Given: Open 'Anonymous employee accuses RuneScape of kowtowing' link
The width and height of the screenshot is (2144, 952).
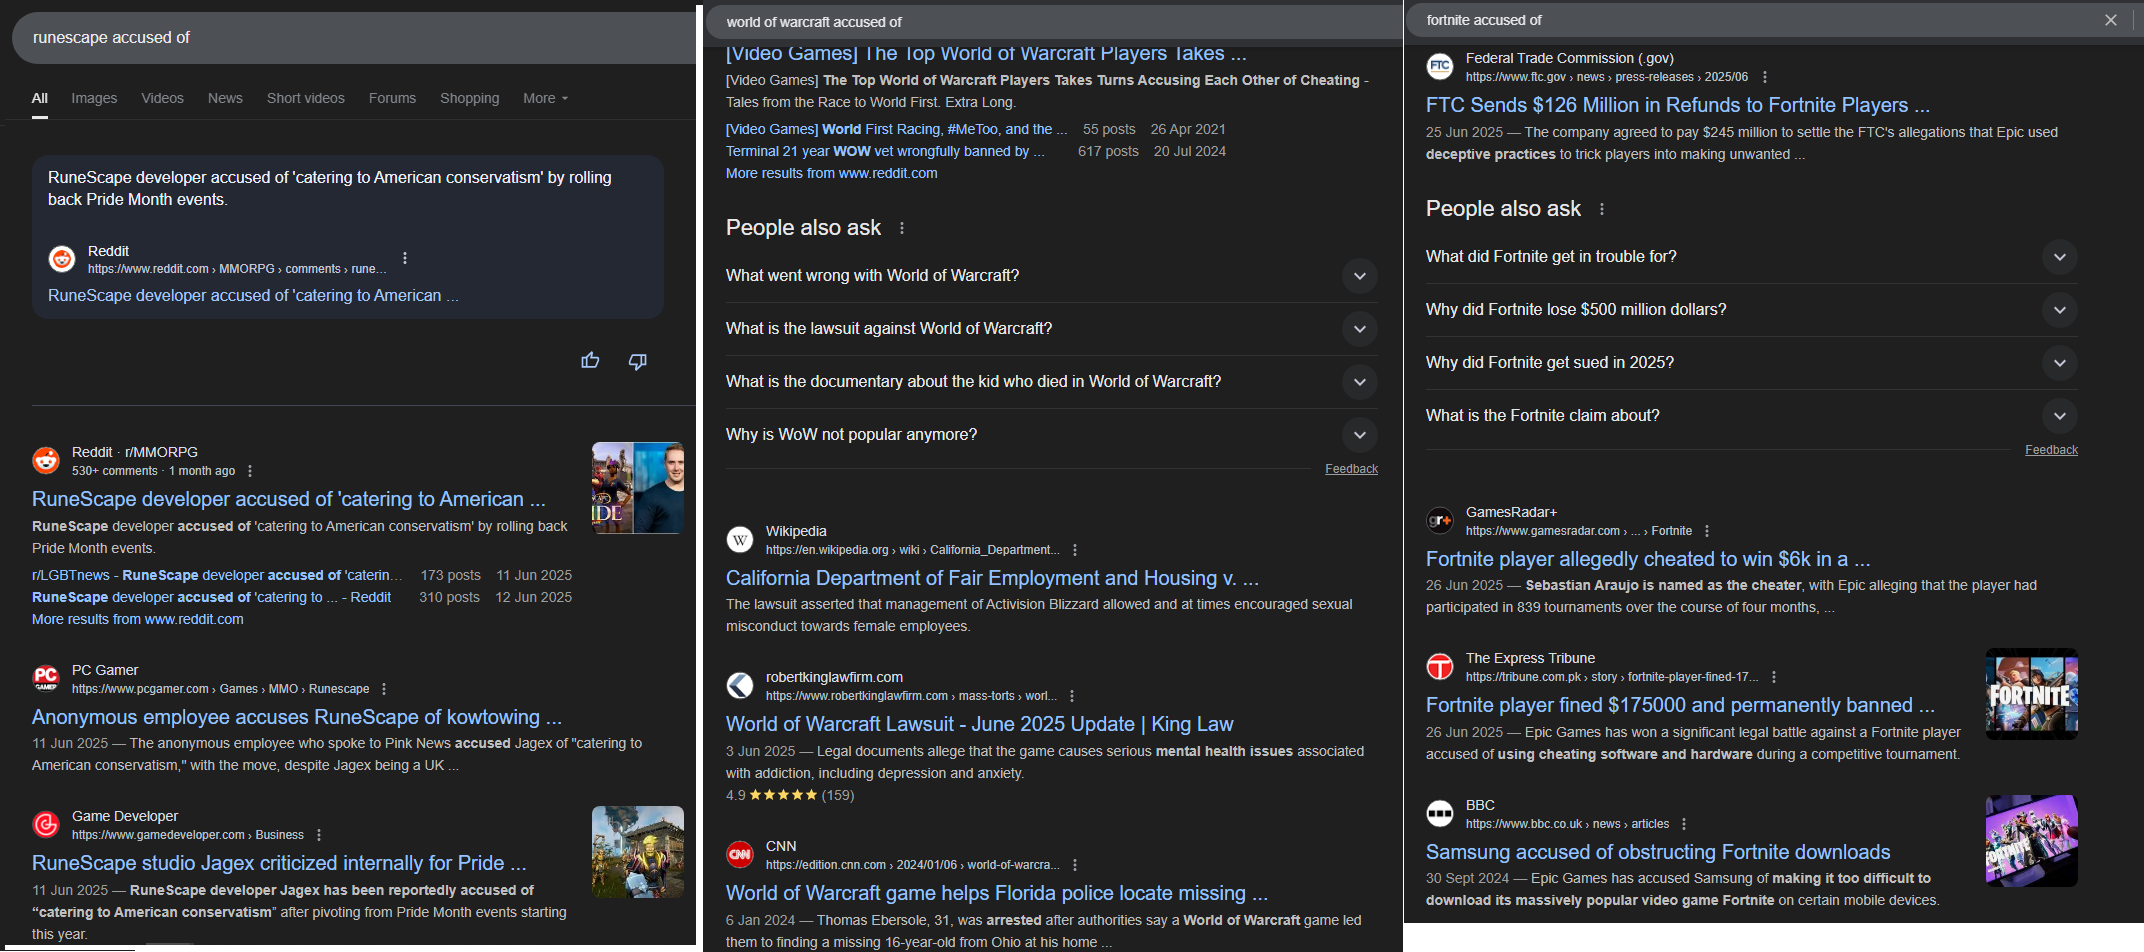Looking at the screenshot, I should click(x=297, y=717).
